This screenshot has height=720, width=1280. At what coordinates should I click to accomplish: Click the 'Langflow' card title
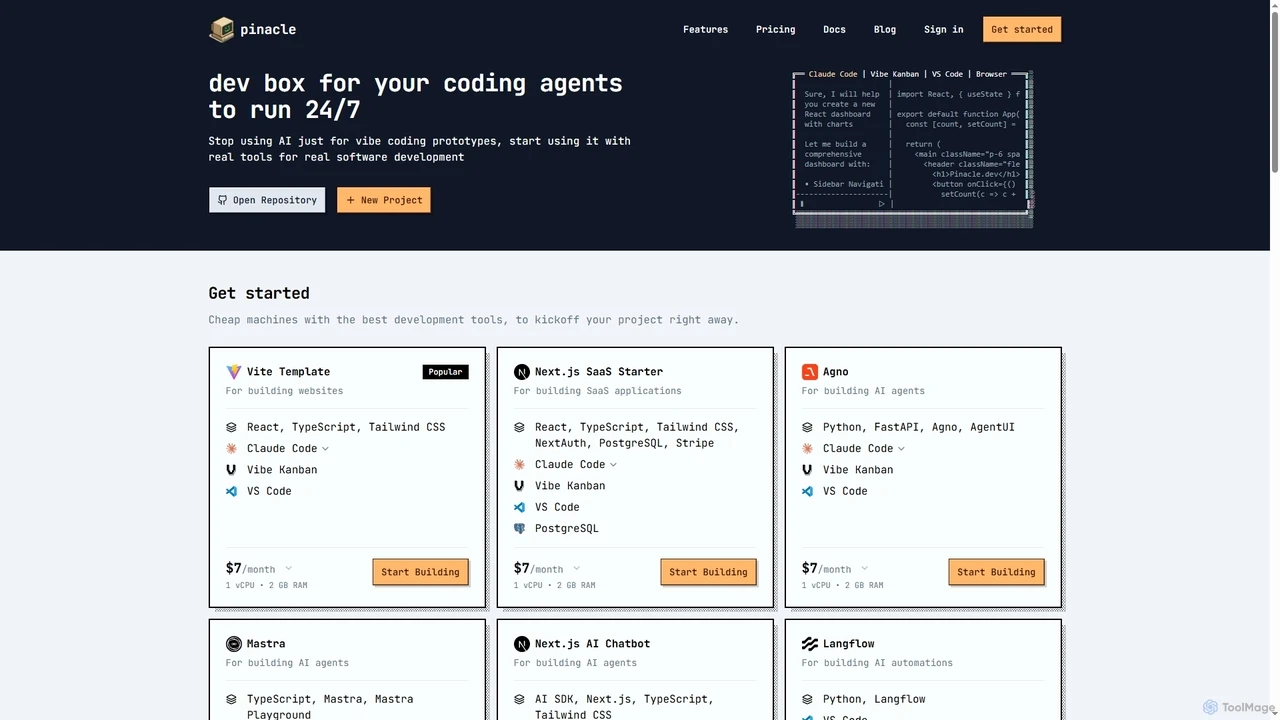[848, 644]
